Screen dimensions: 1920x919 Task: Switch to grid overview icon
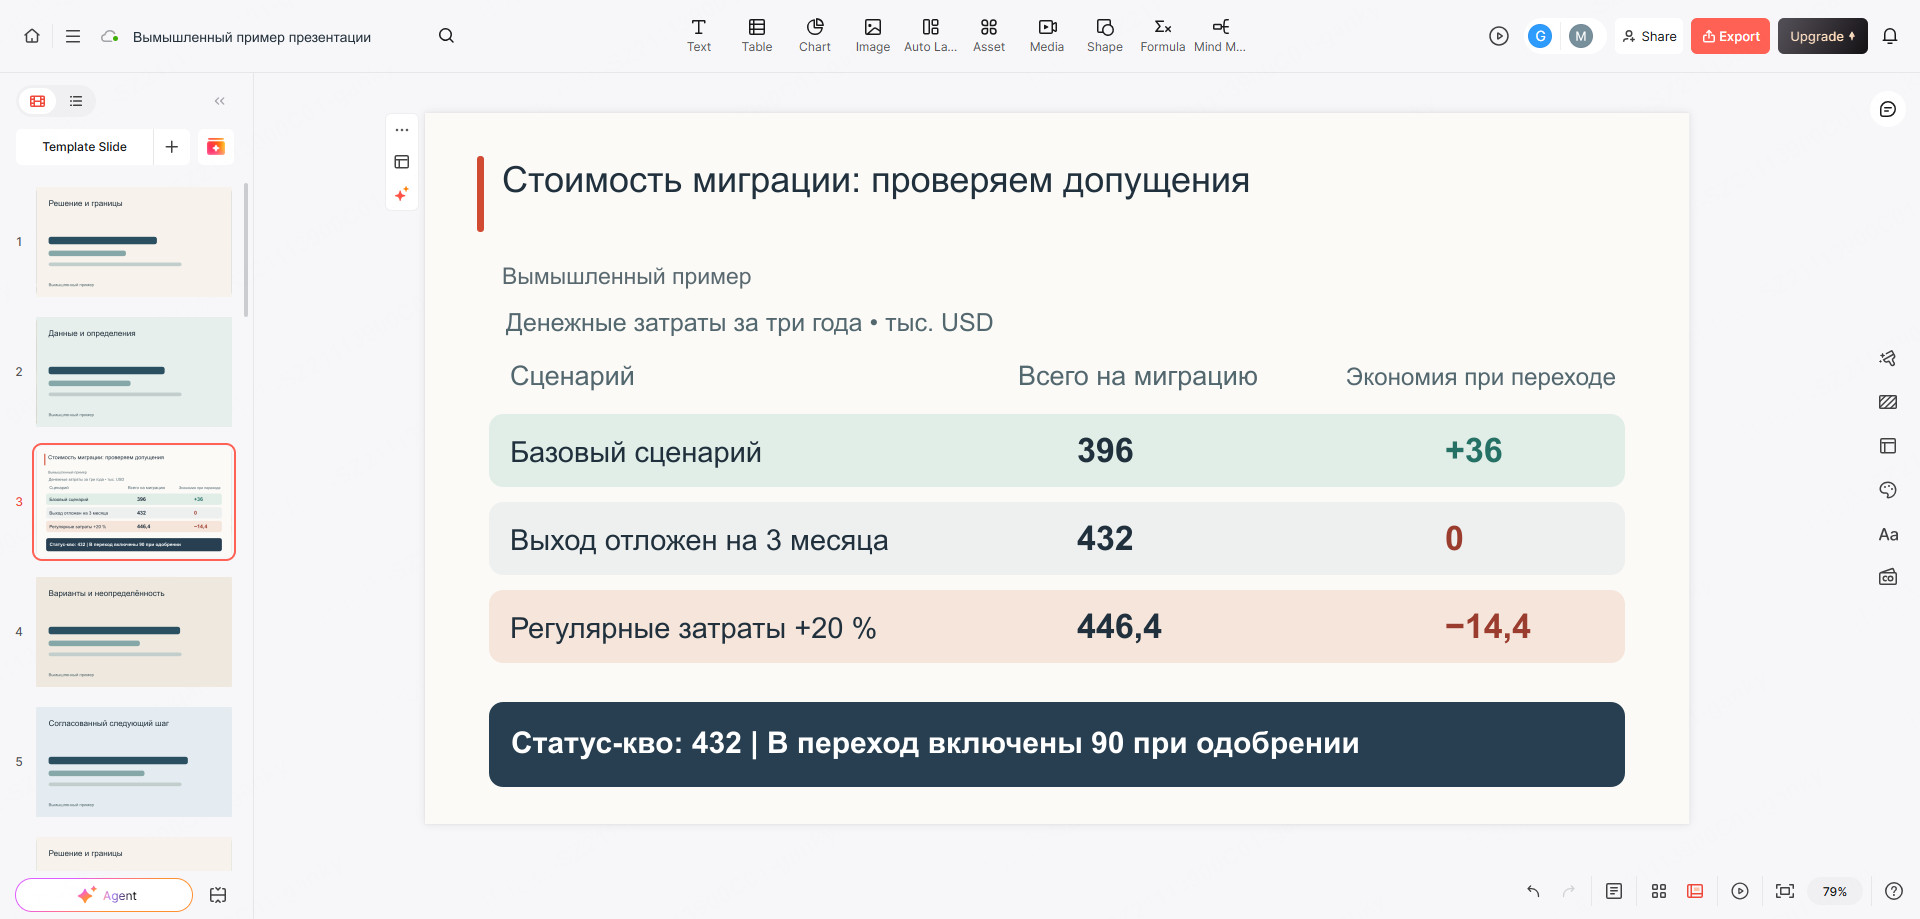1659,891
